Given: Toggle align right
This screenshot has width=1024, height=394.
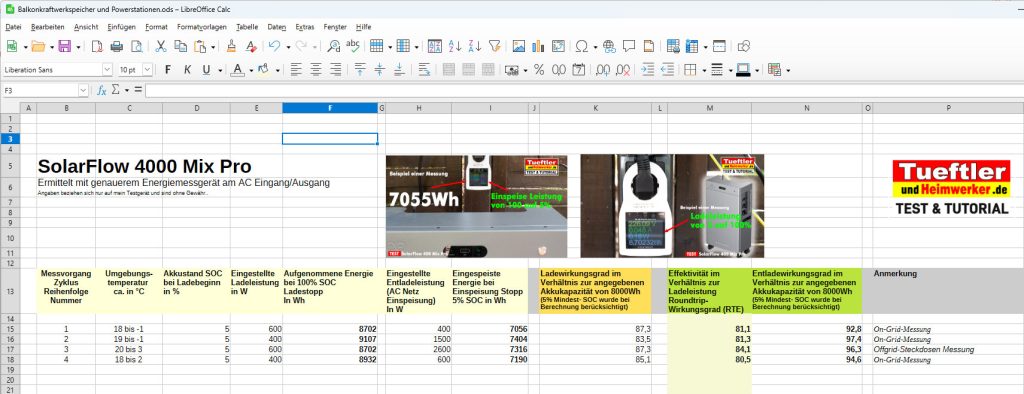Looking at the screenshot, I should pyautogui.click(x=335, y=70).
